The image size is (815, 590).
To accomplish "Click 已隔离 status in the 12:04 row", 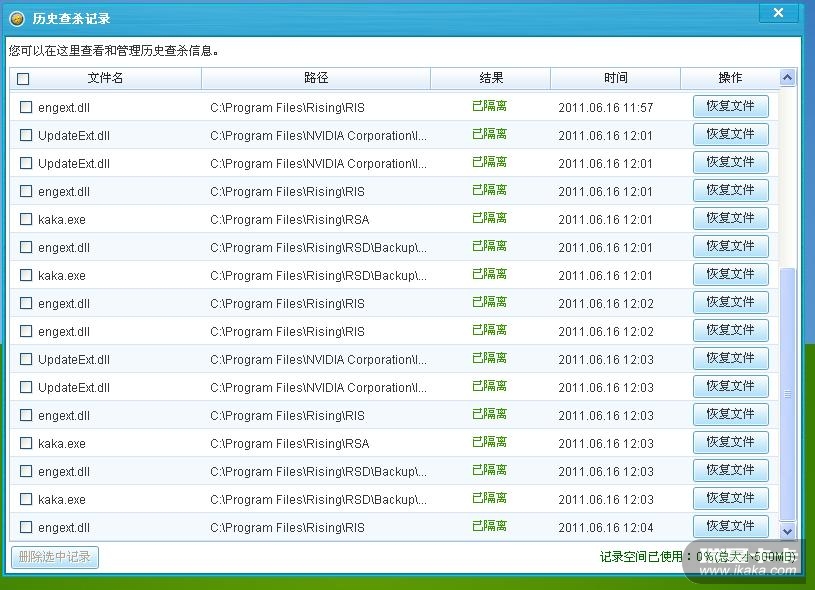I will point(489,526).
